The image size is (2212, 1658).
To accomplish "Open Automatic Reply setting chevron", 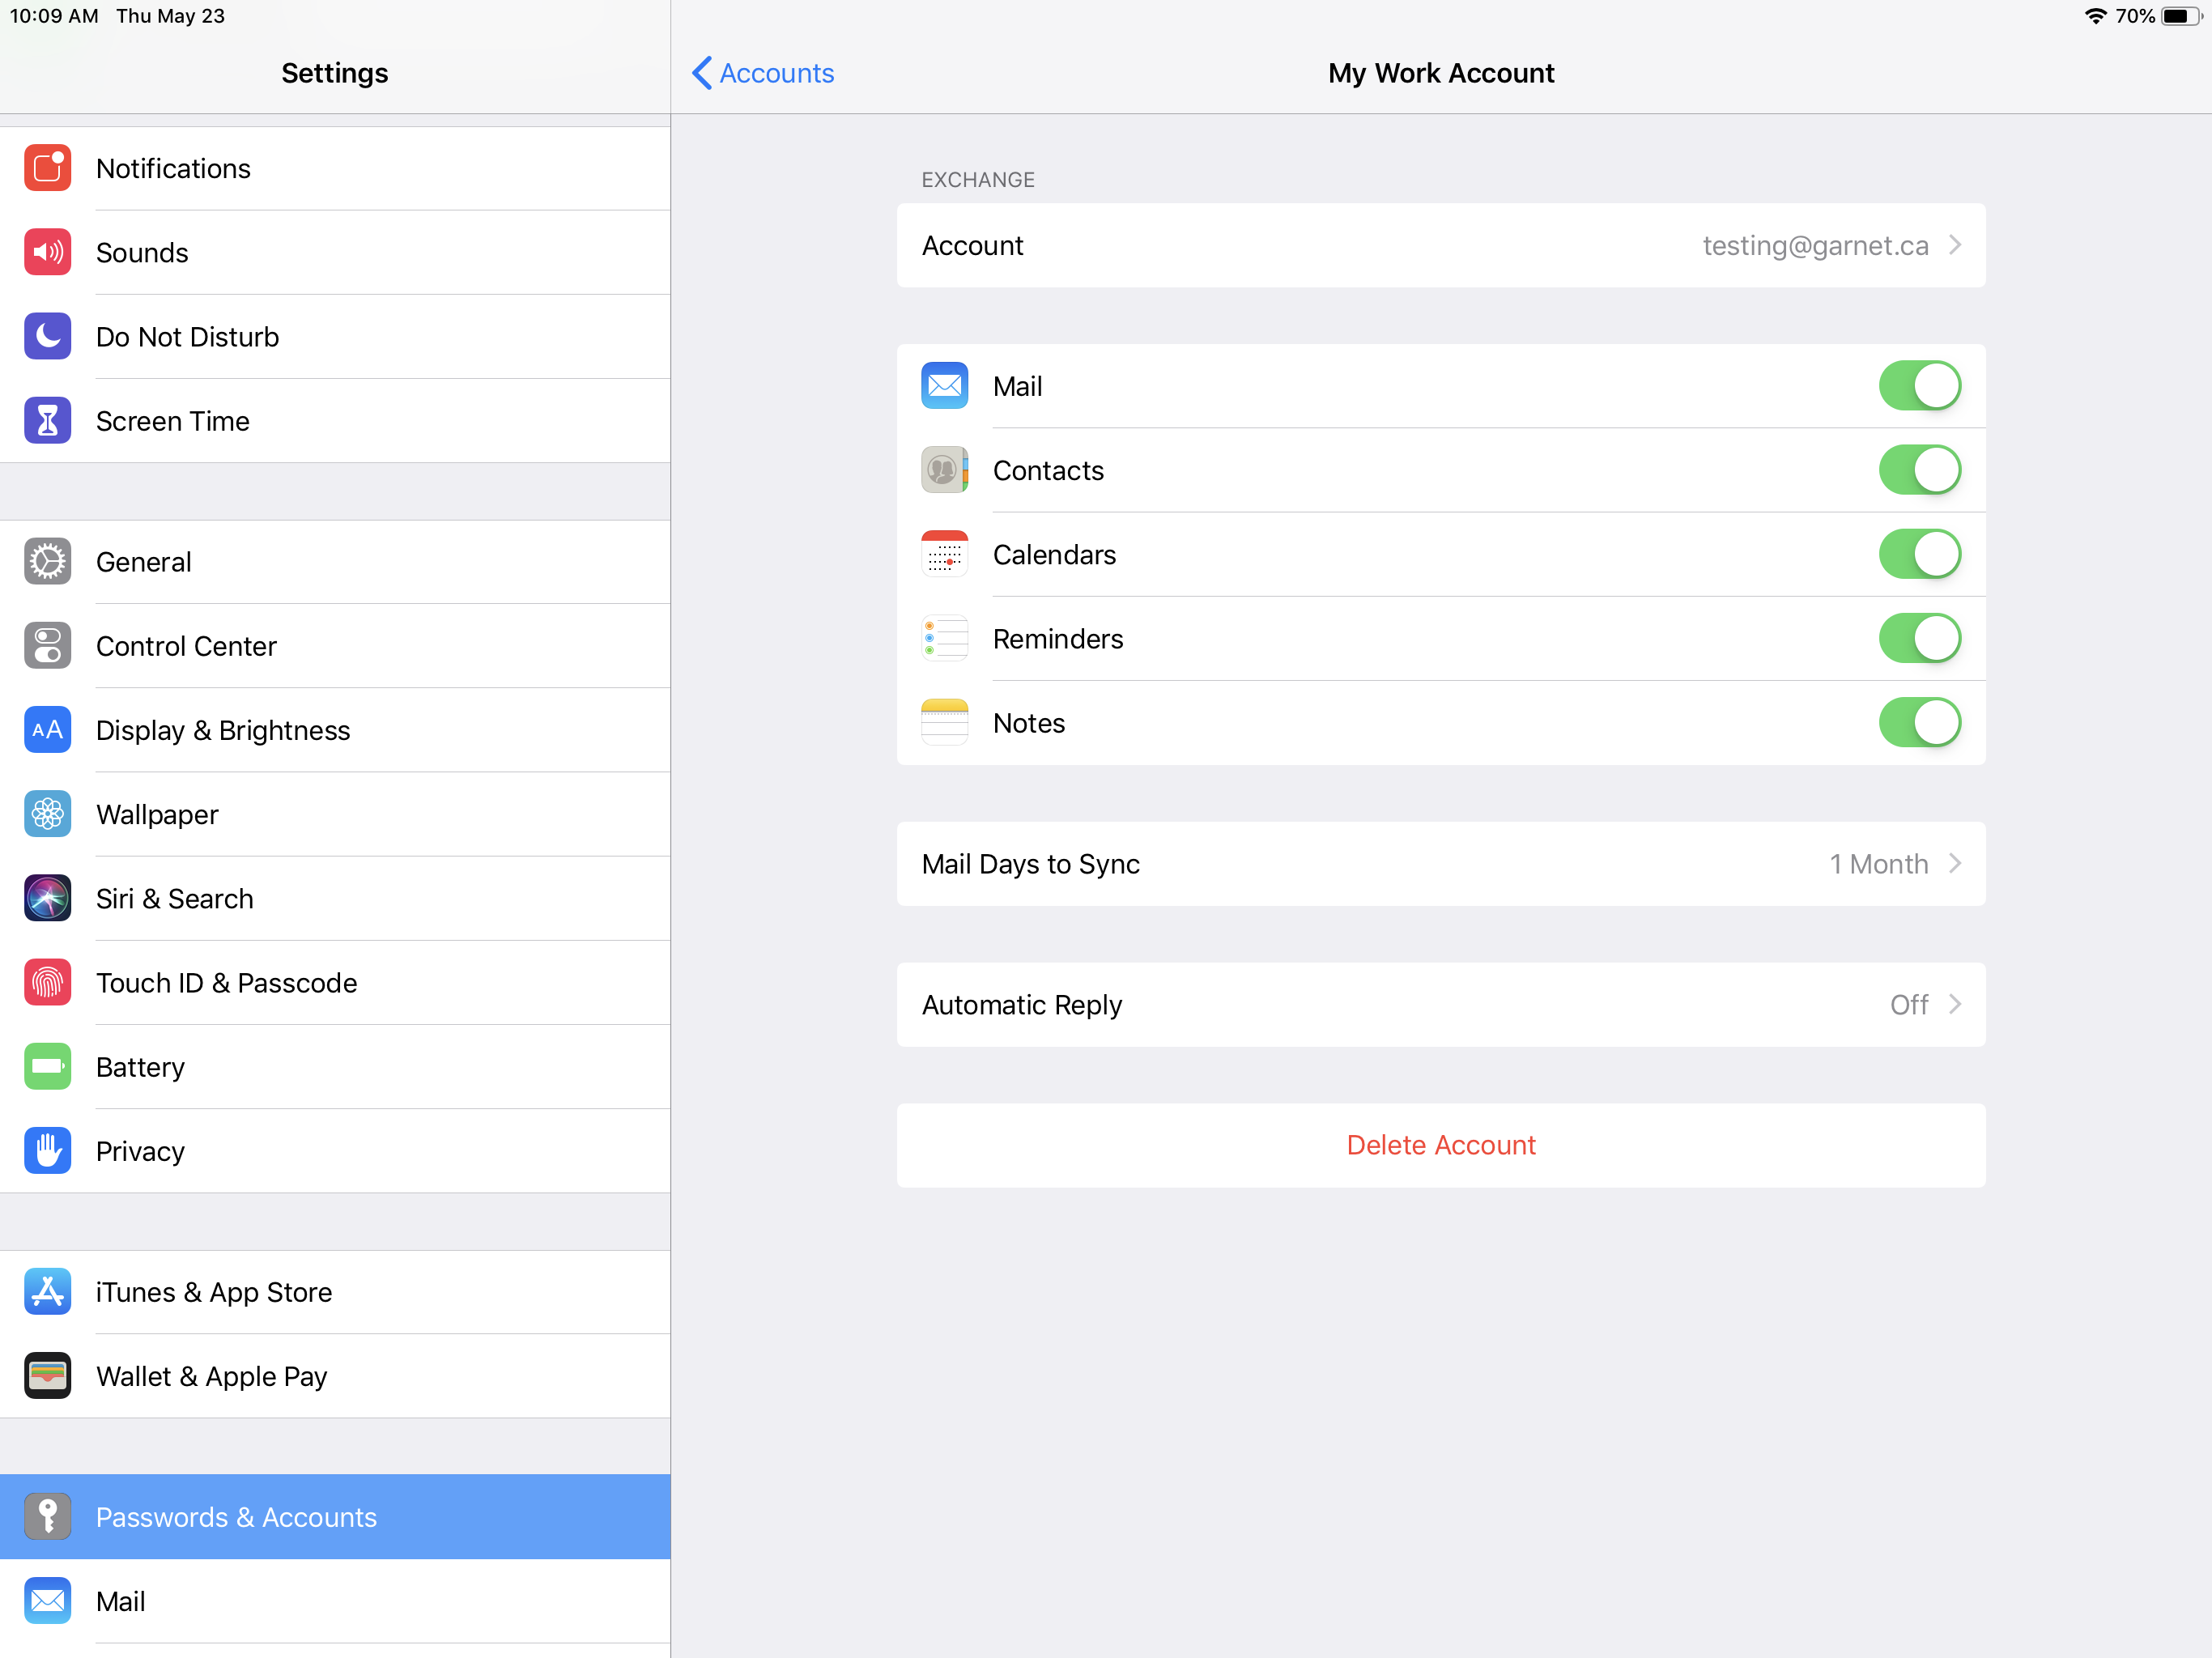I will [1953, 1005].
